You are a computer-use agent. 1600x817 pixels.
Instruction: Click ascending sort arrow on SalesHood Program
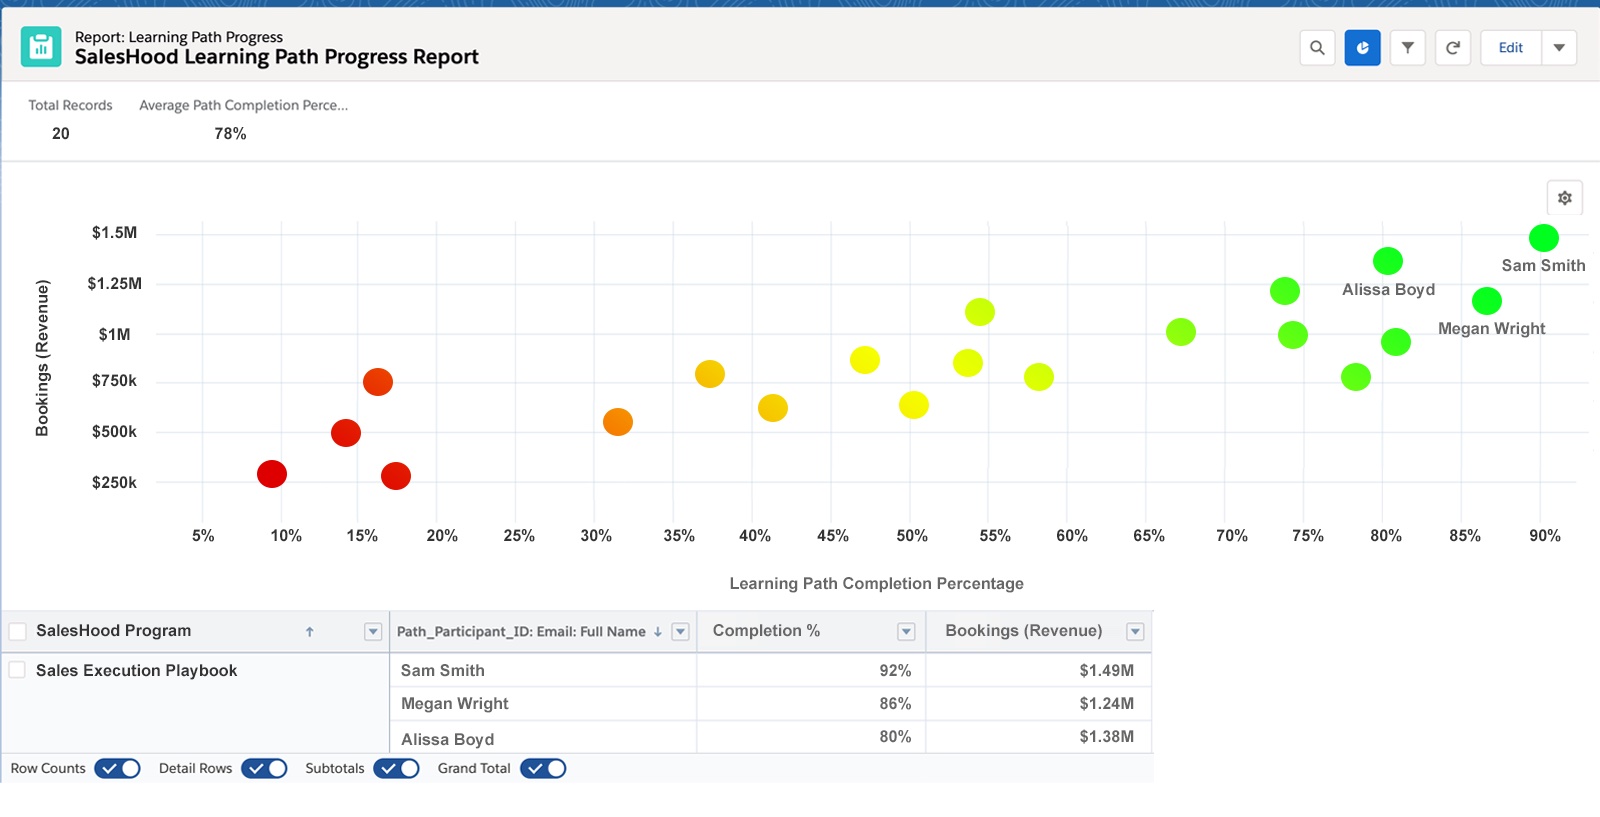coord(310,632)
